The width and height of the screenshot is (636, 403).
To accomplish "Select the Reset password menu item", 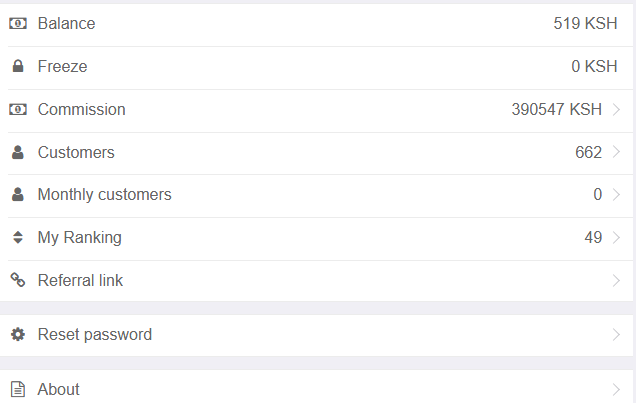I will pos(95,334).
